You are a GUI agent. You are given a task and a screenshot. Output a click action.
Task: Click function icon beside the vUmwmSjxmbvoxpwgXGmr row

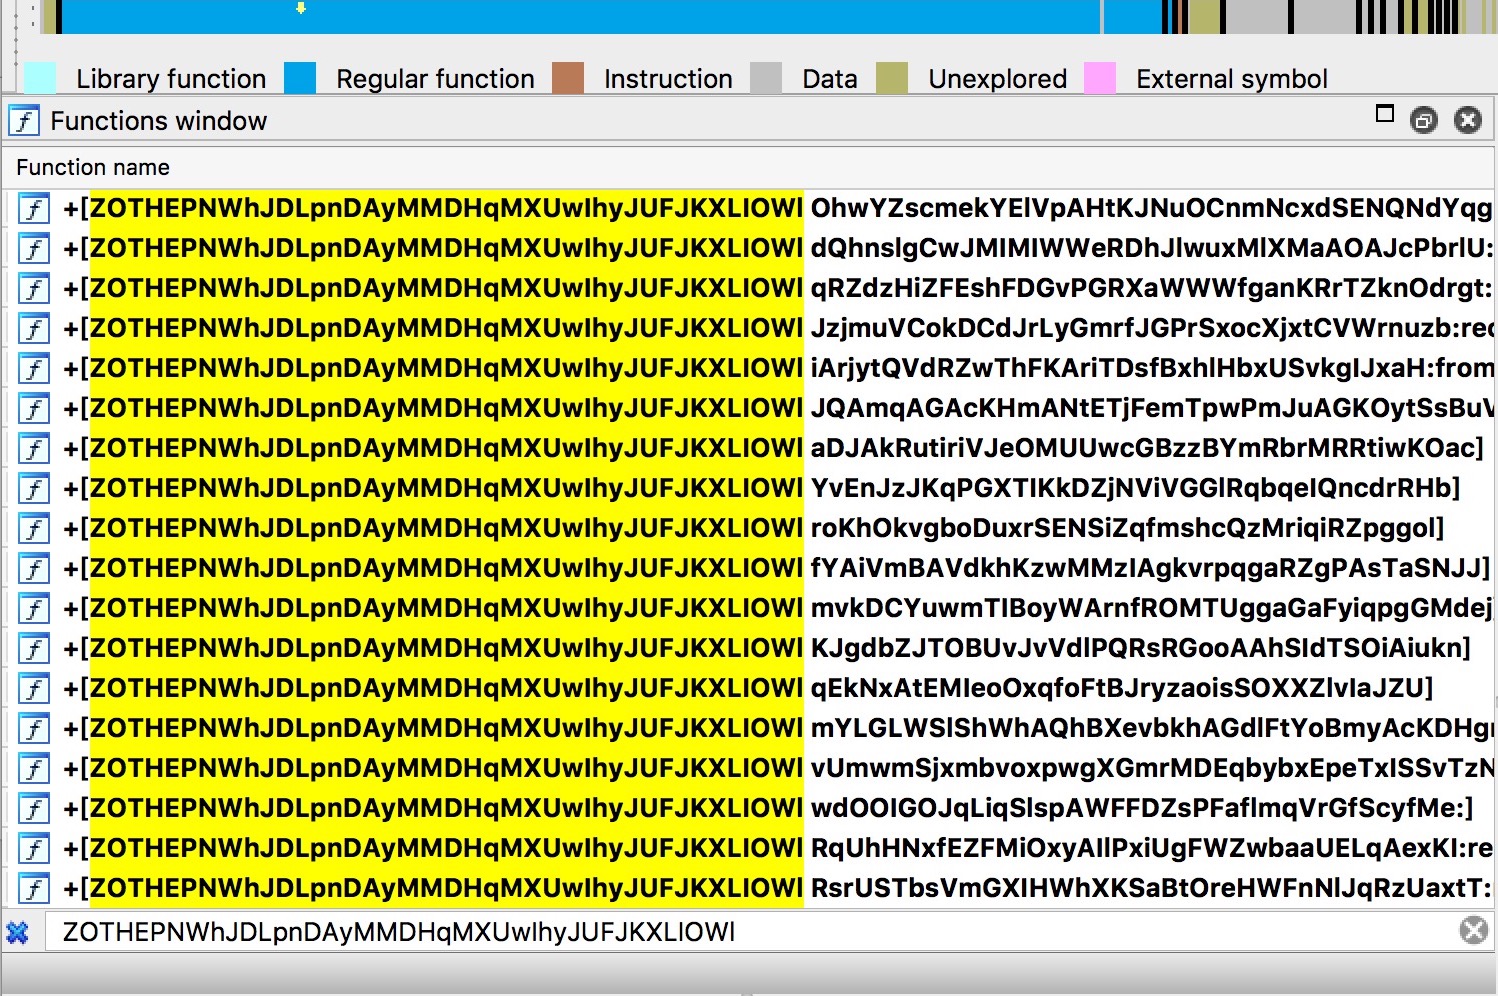click(x=35, y=768)
